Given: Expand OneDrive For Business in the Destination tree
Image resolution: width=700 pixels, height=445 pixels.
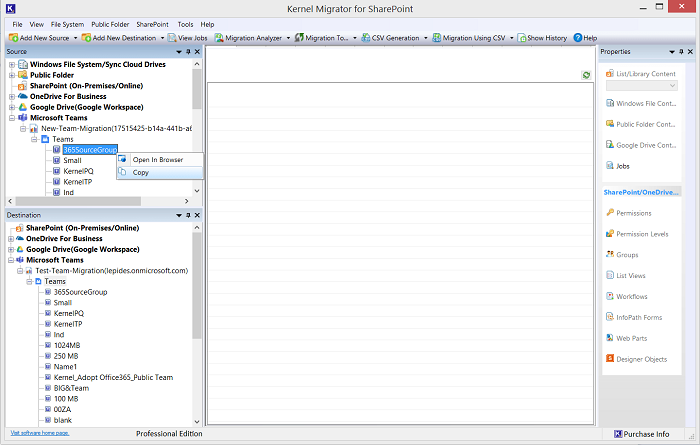Looking at the screenshot, I should [12, 239].
